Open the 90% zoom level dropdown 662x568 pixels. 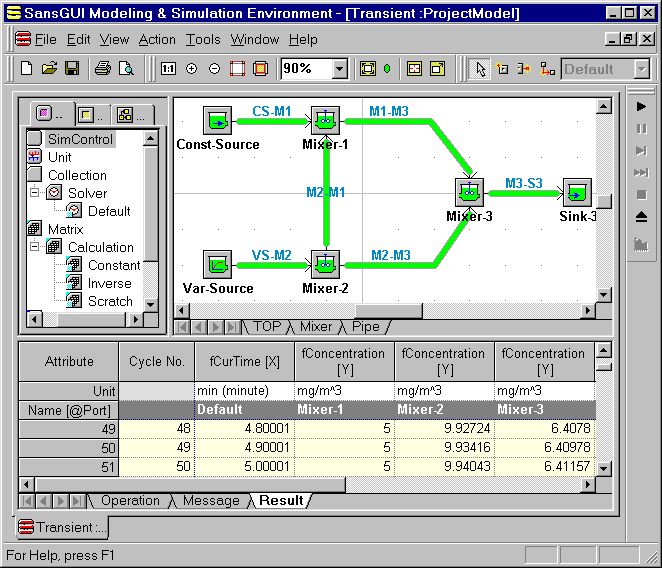click(x=339, y=69)
